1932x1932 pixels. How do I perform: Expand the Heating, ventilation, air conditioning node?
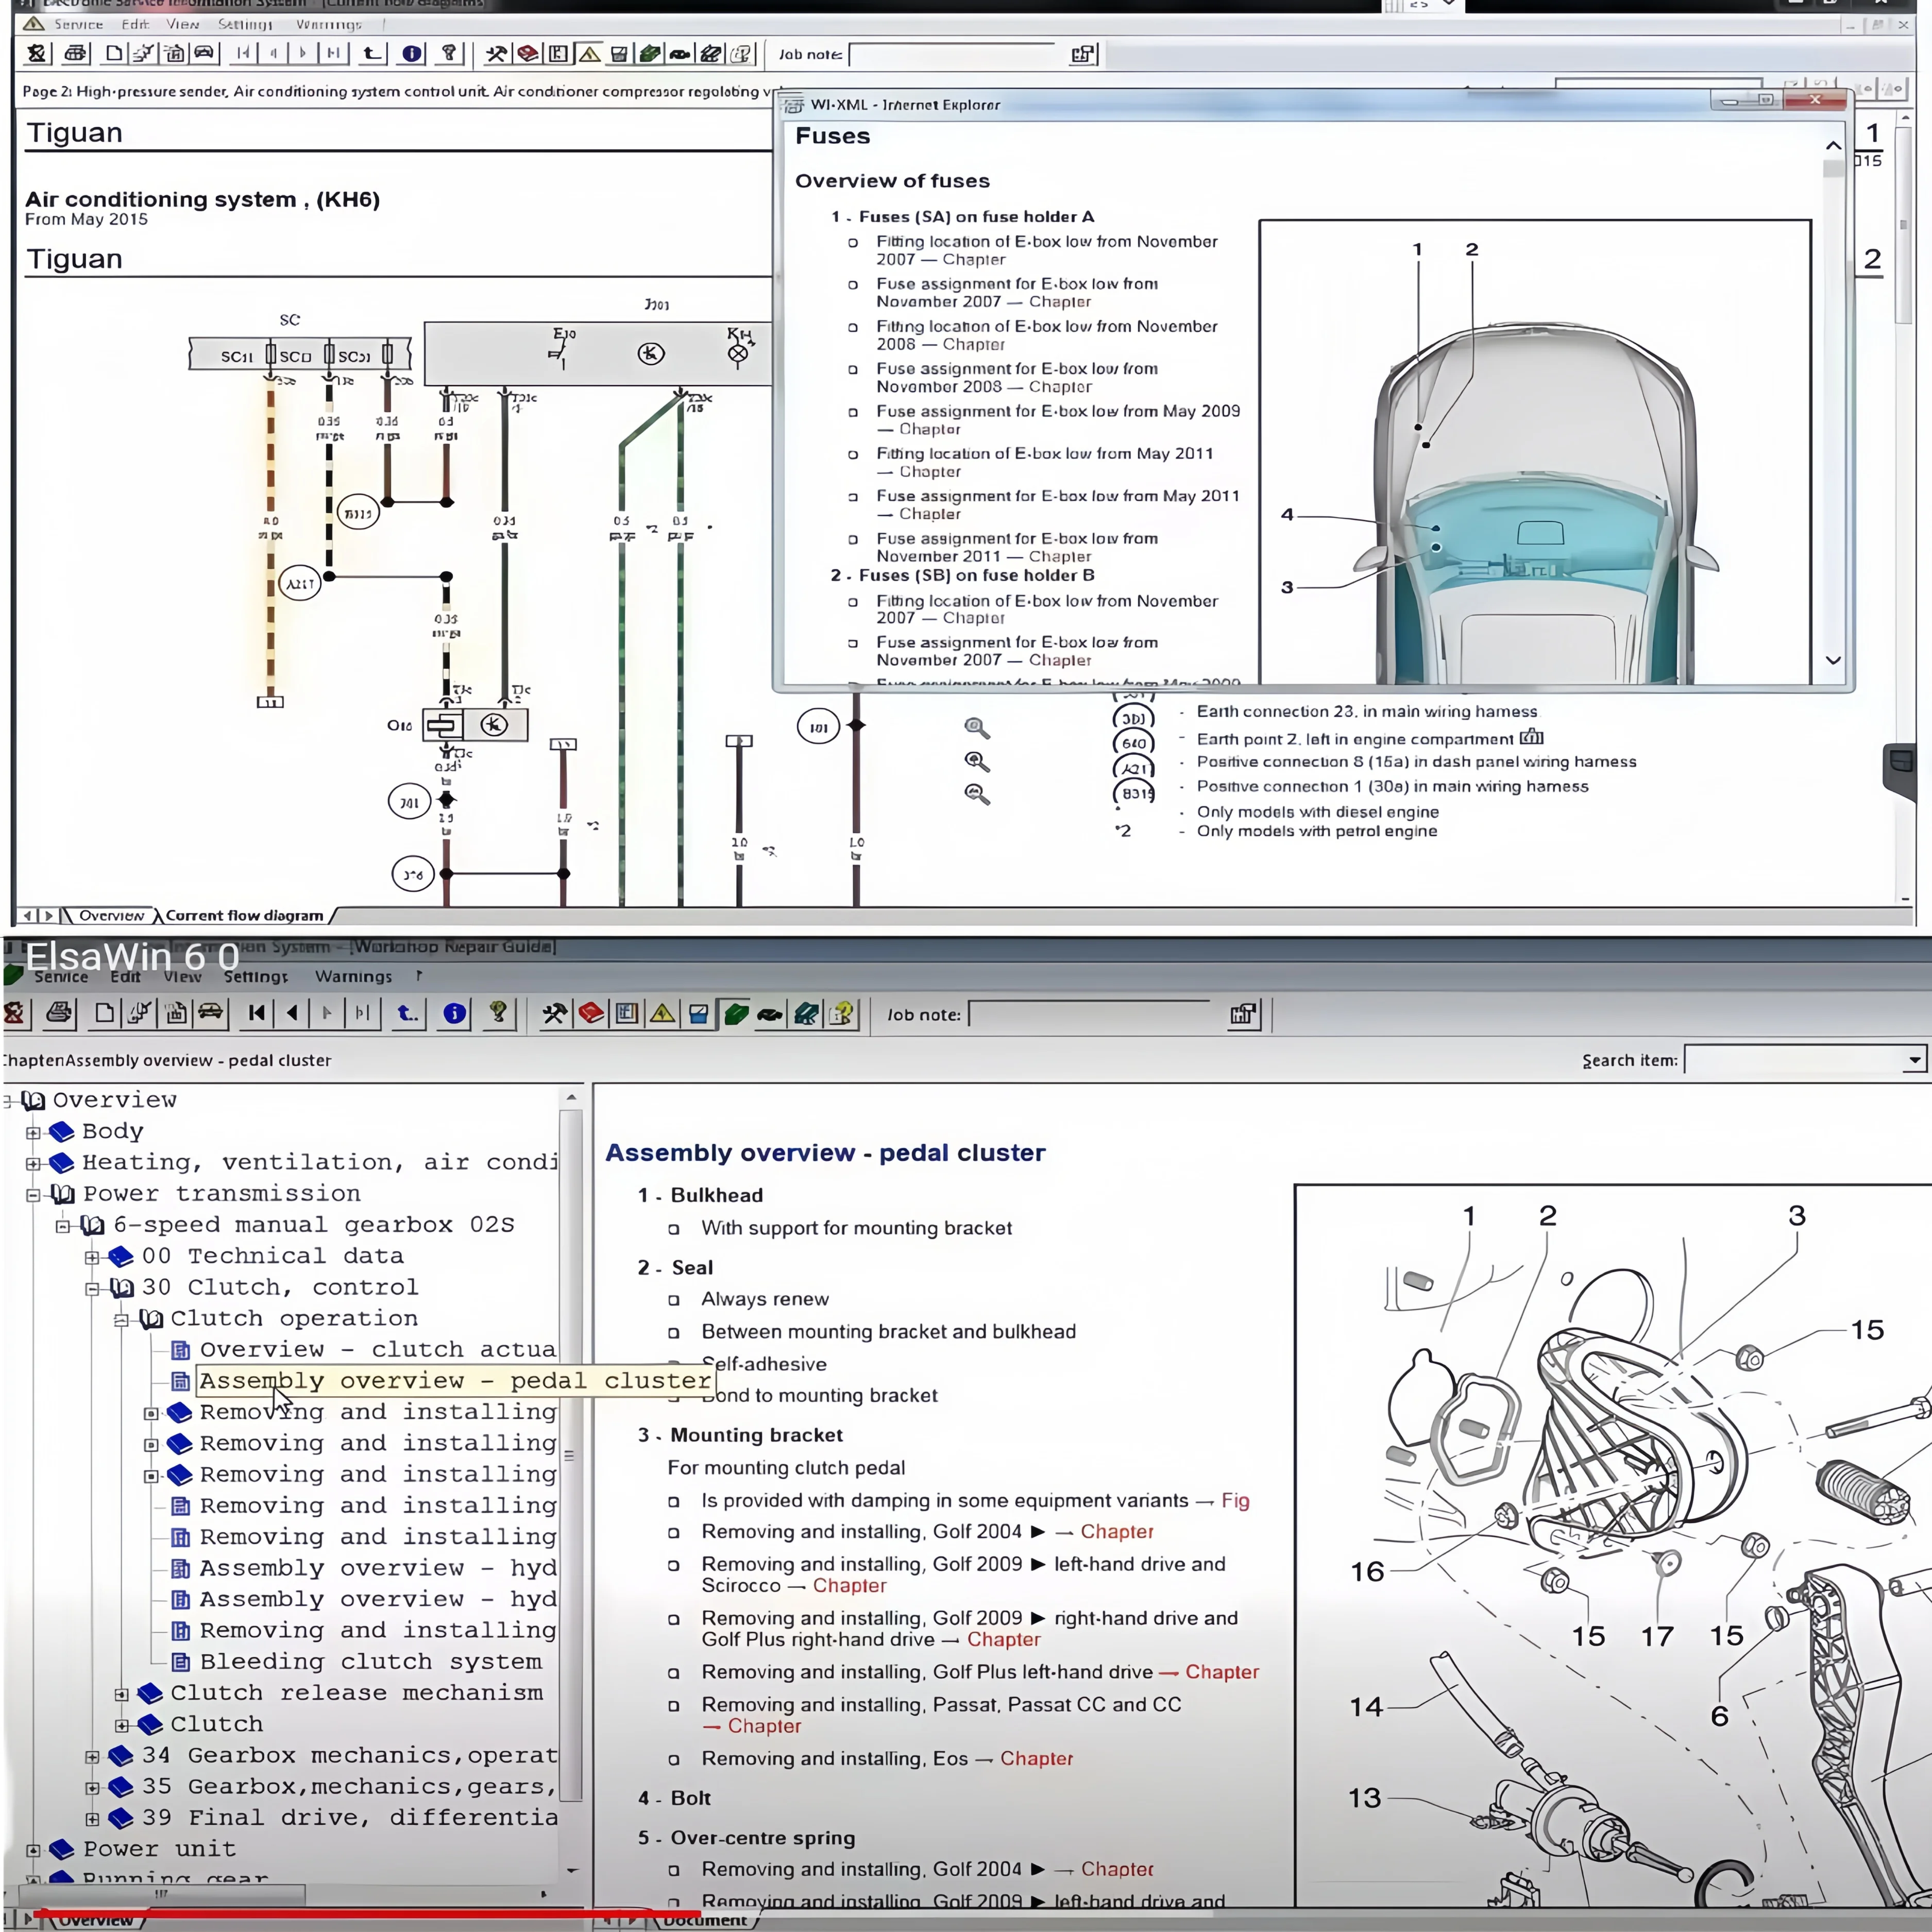[33, 1163]
